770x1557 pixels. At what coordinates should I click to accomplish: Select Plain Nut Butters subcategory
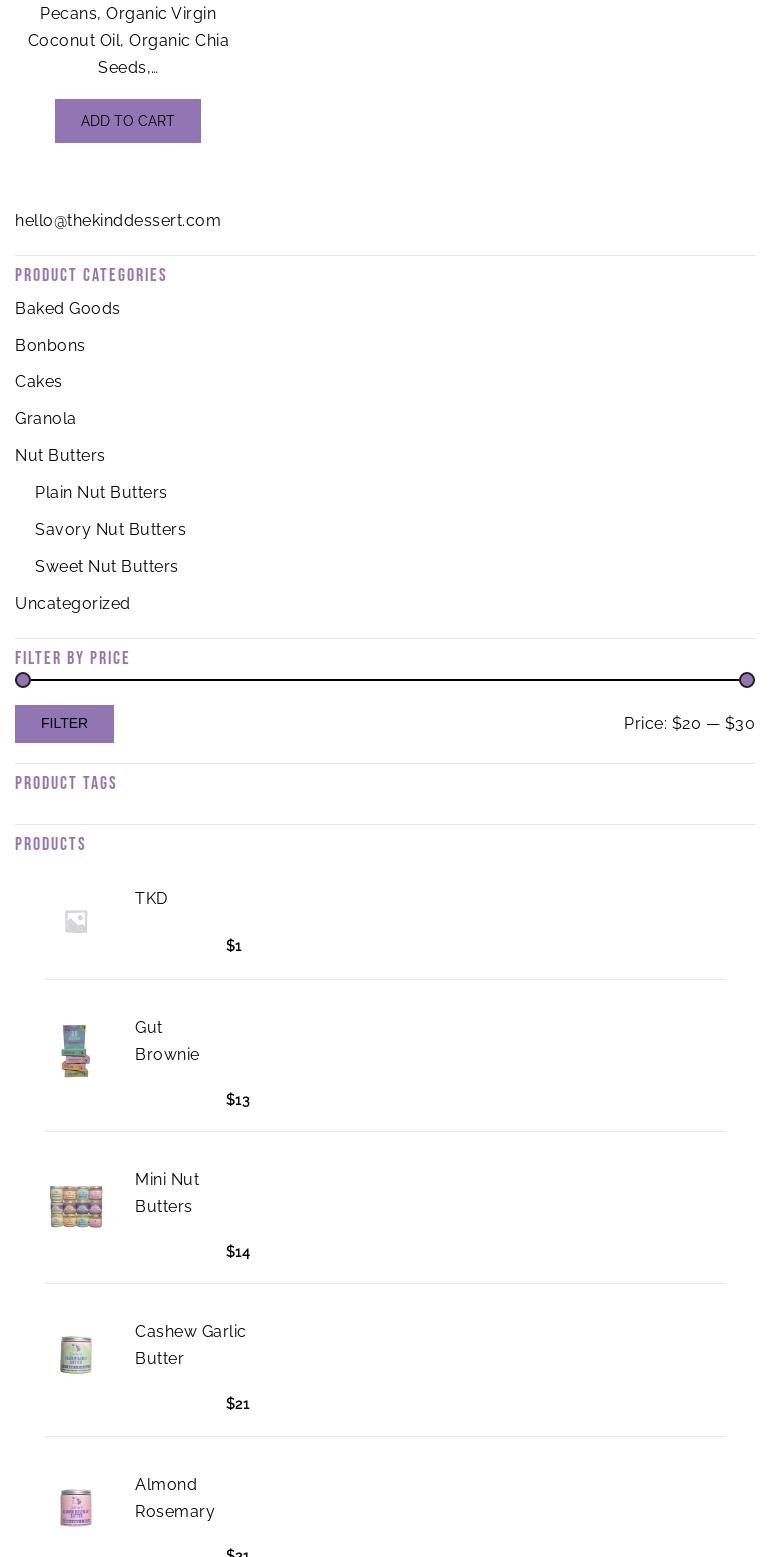point(101,492)
